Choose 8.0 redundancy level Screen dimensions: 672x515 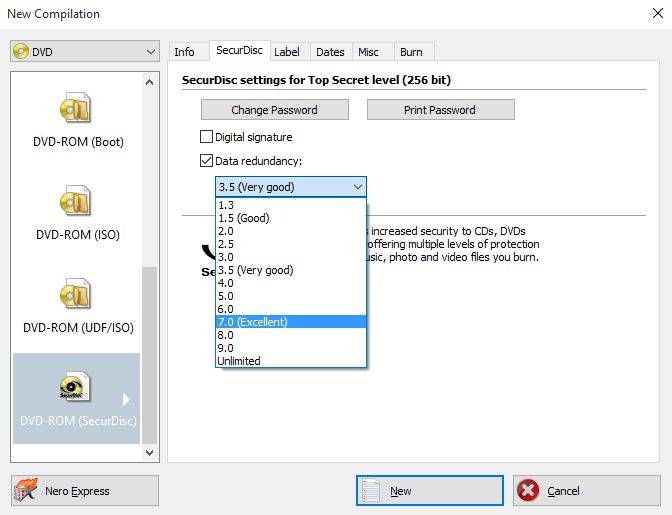(291, 335)
